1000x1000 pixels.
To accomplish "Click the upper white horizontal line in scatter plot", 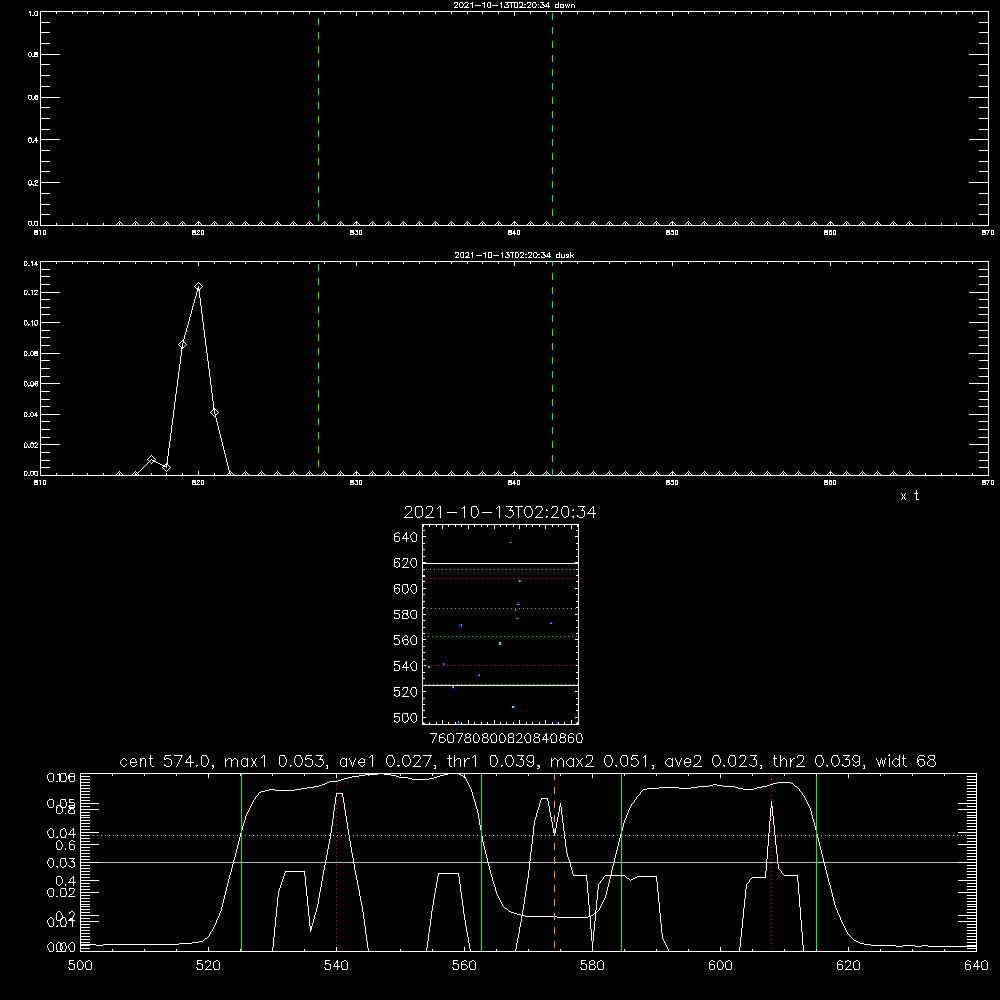I will [501, 564].
